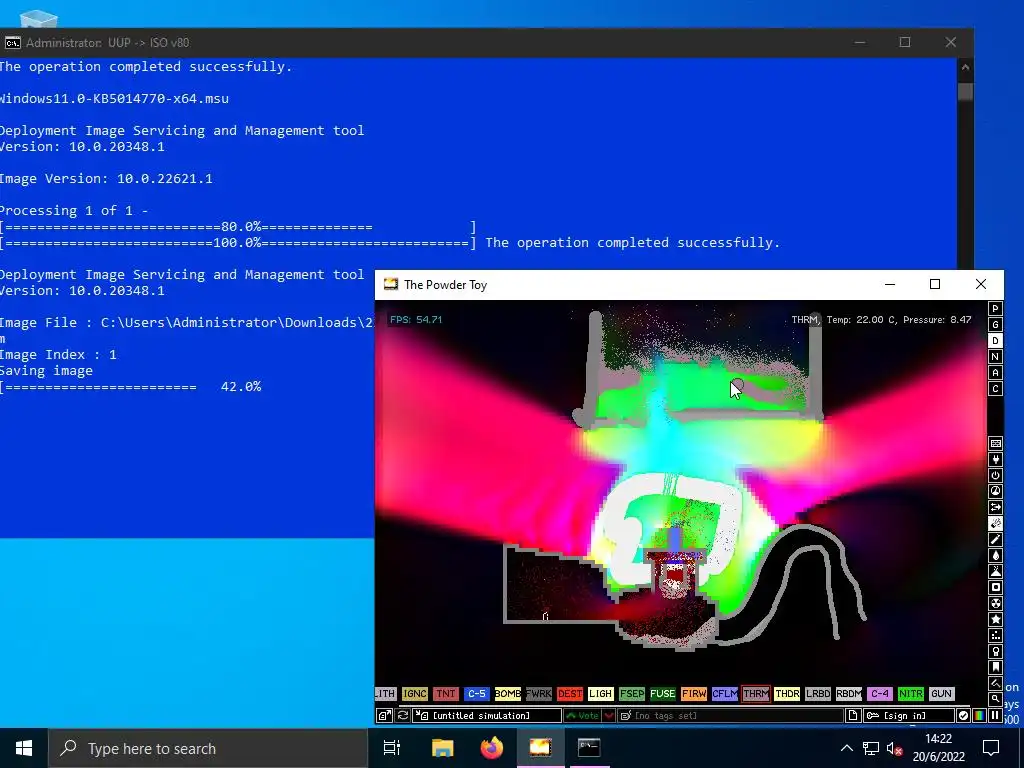Open the Game of Life dots icon

click(x=995, y=635)
